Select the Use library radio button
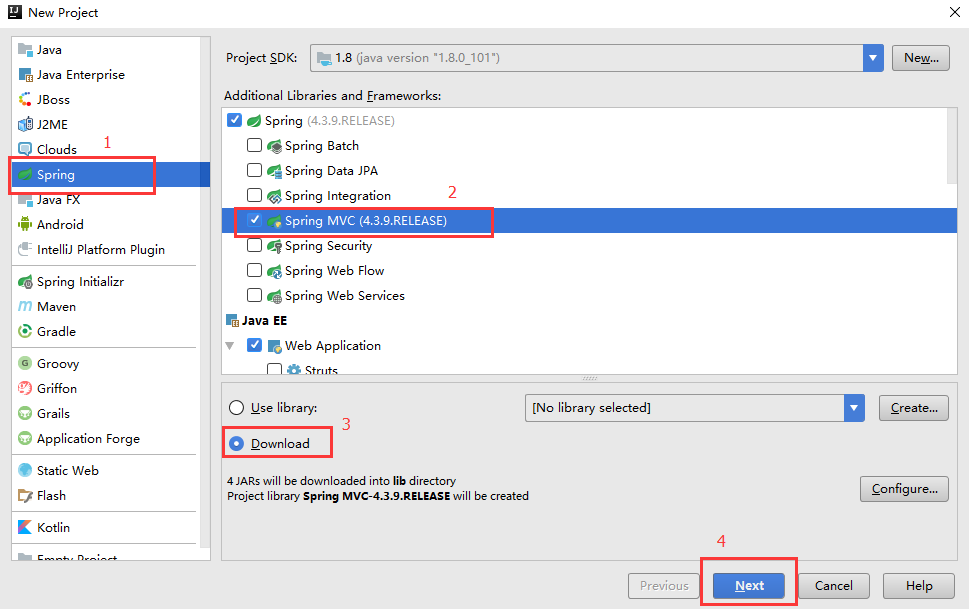 coord(237,408)
